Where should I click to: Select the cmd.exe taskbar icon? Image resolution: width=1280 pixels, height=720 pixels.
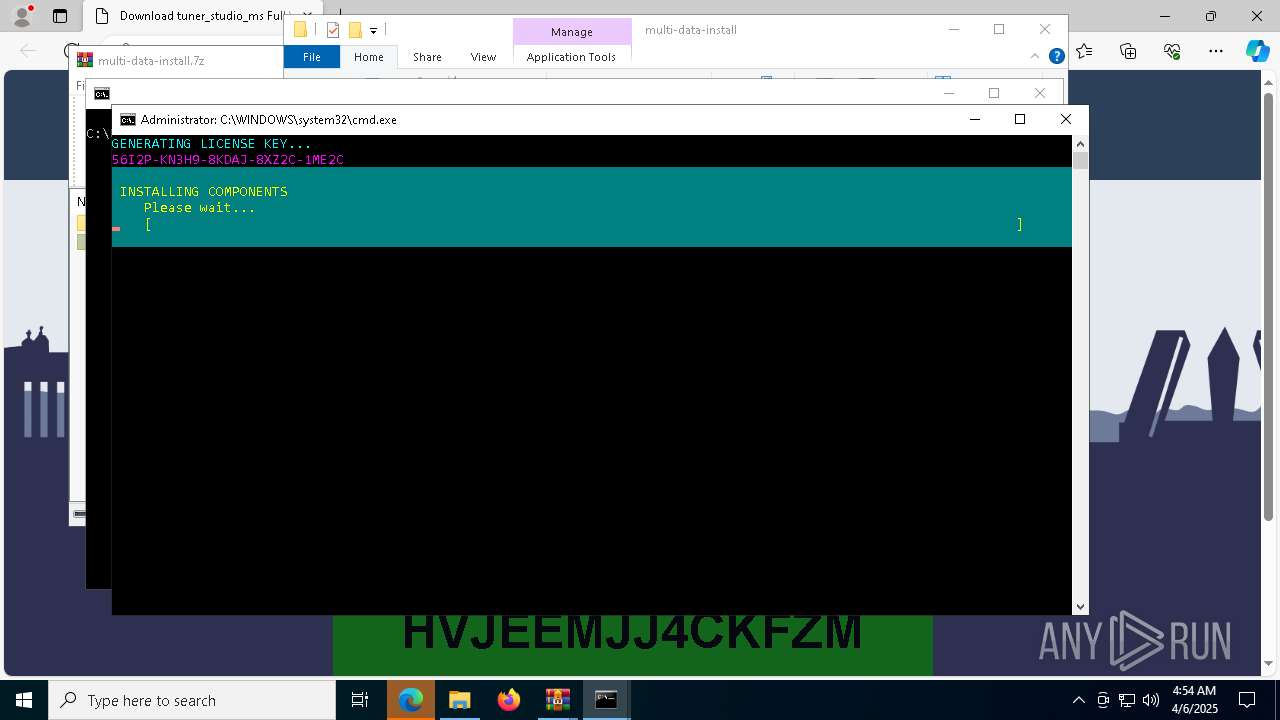[606, 700]
